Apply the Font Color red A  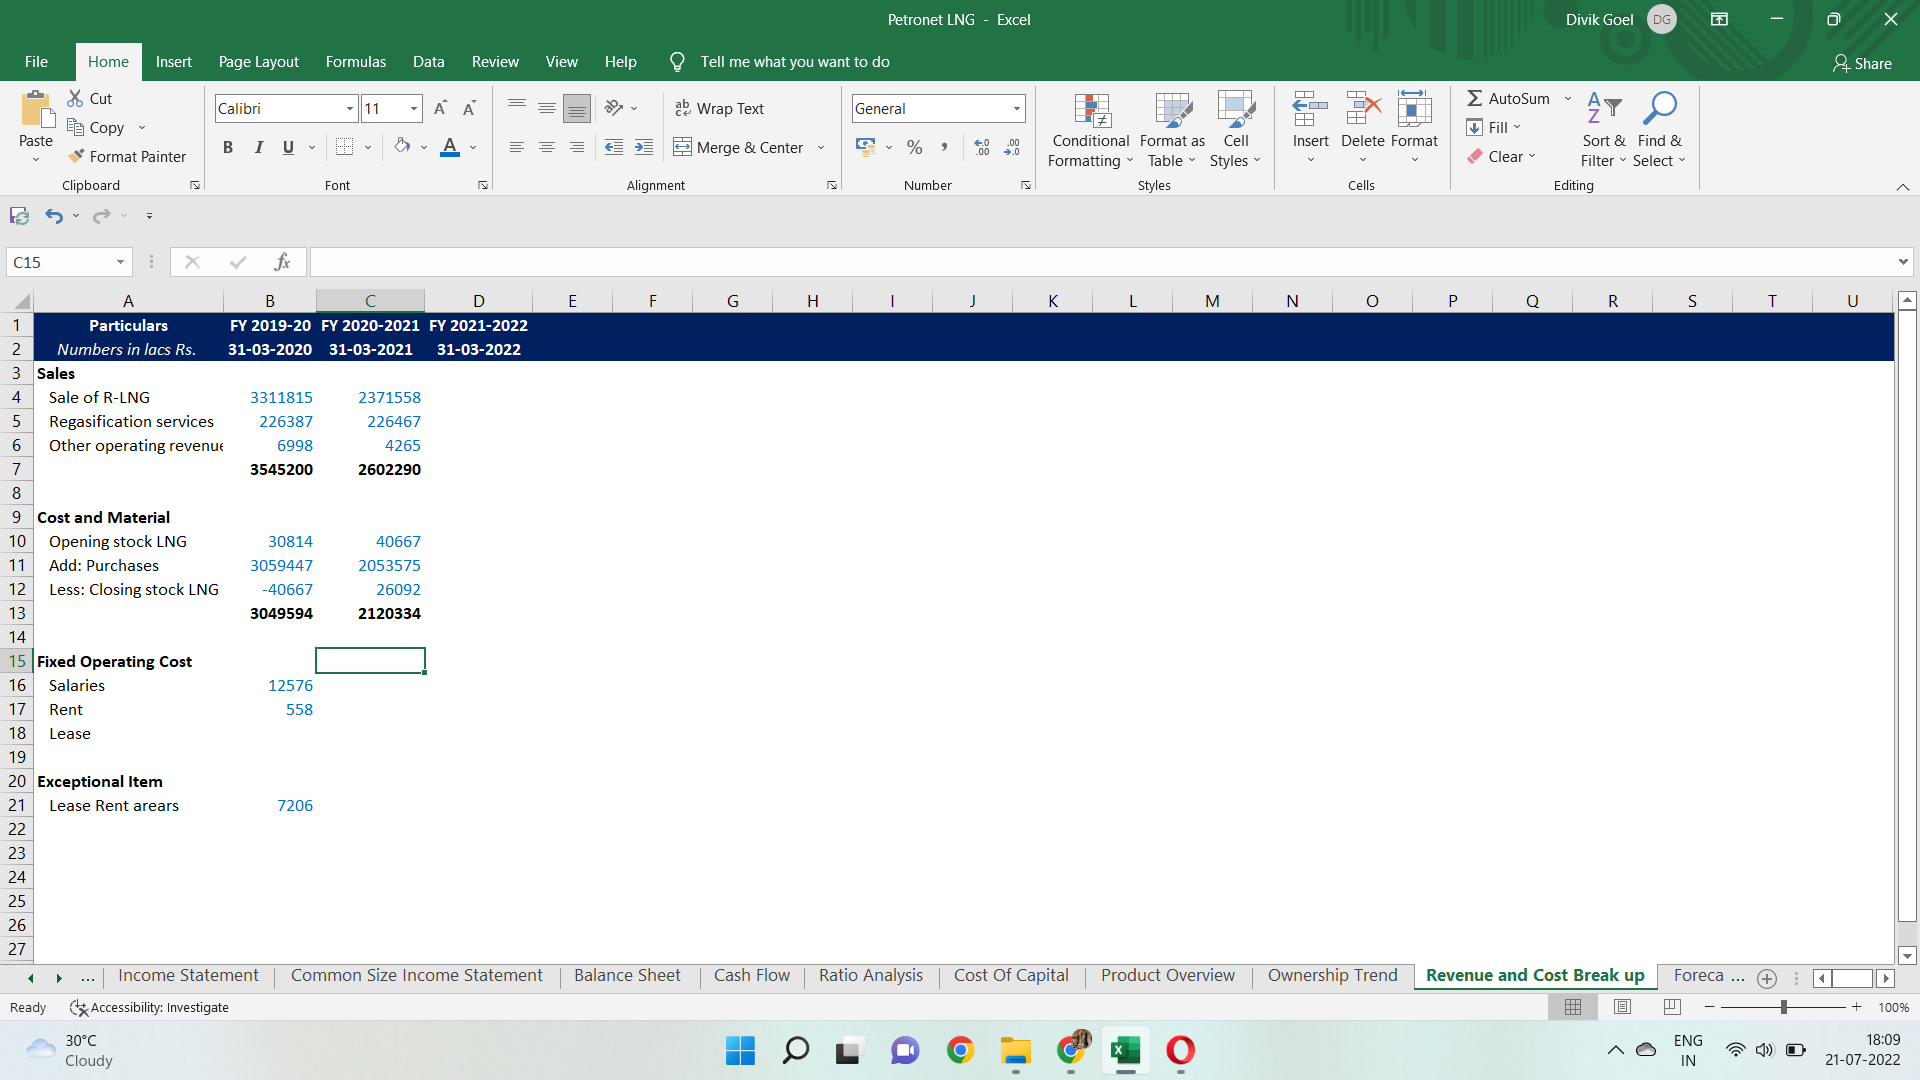pyautogui.click(x=450, y=147)
